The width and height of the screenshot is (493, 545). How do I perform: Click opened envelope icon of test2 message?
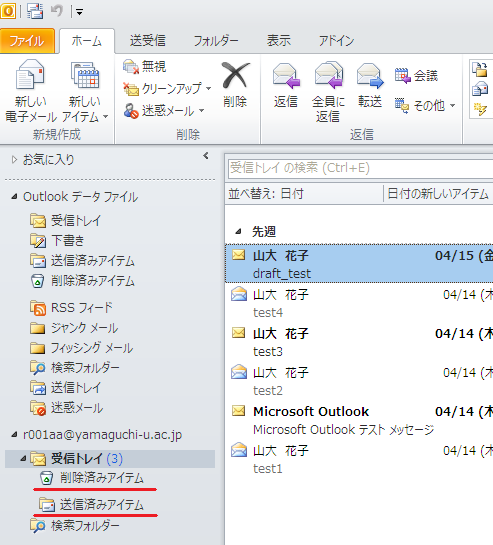(239, 372)
